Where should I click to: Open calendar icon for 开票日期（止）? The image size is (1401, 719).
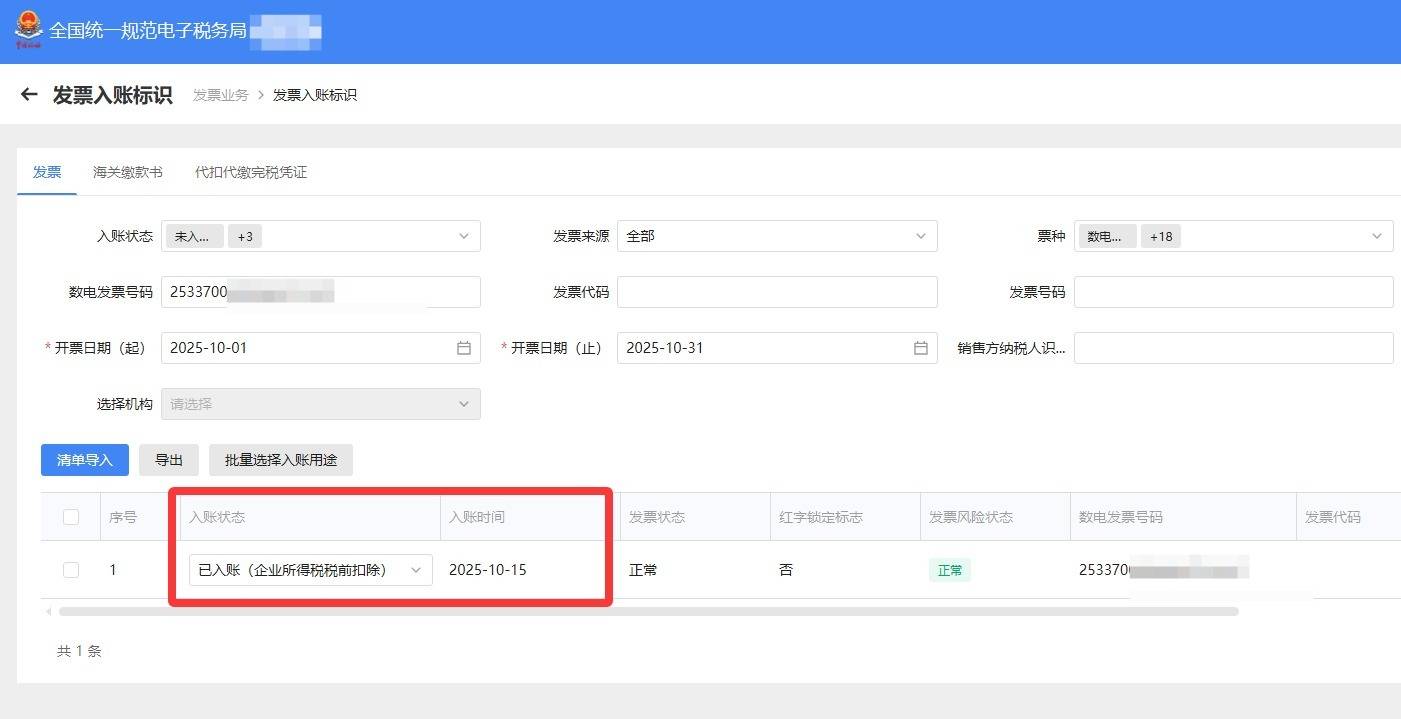coord(920,348)
